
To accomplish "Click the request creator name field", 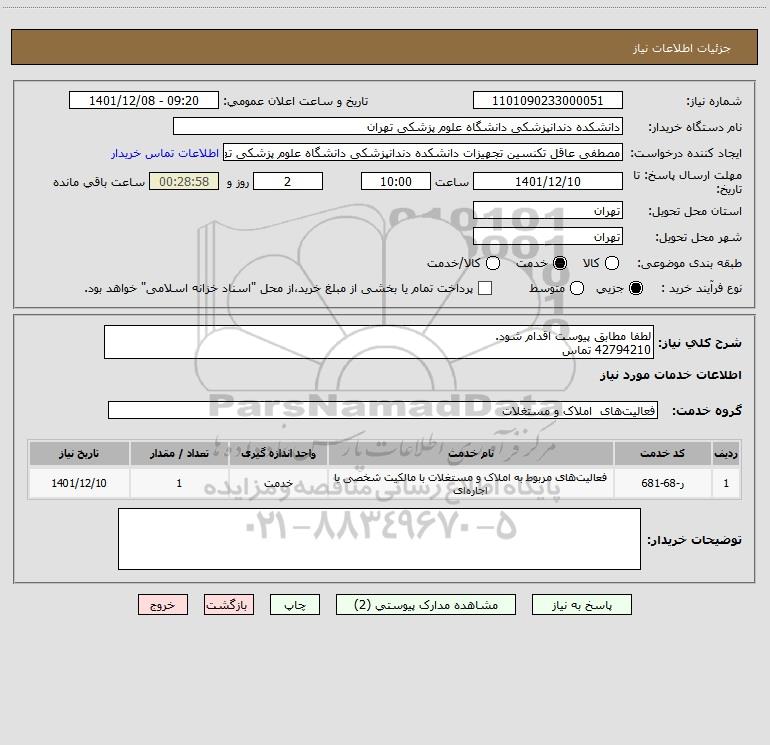I will (x=423, y=152).
